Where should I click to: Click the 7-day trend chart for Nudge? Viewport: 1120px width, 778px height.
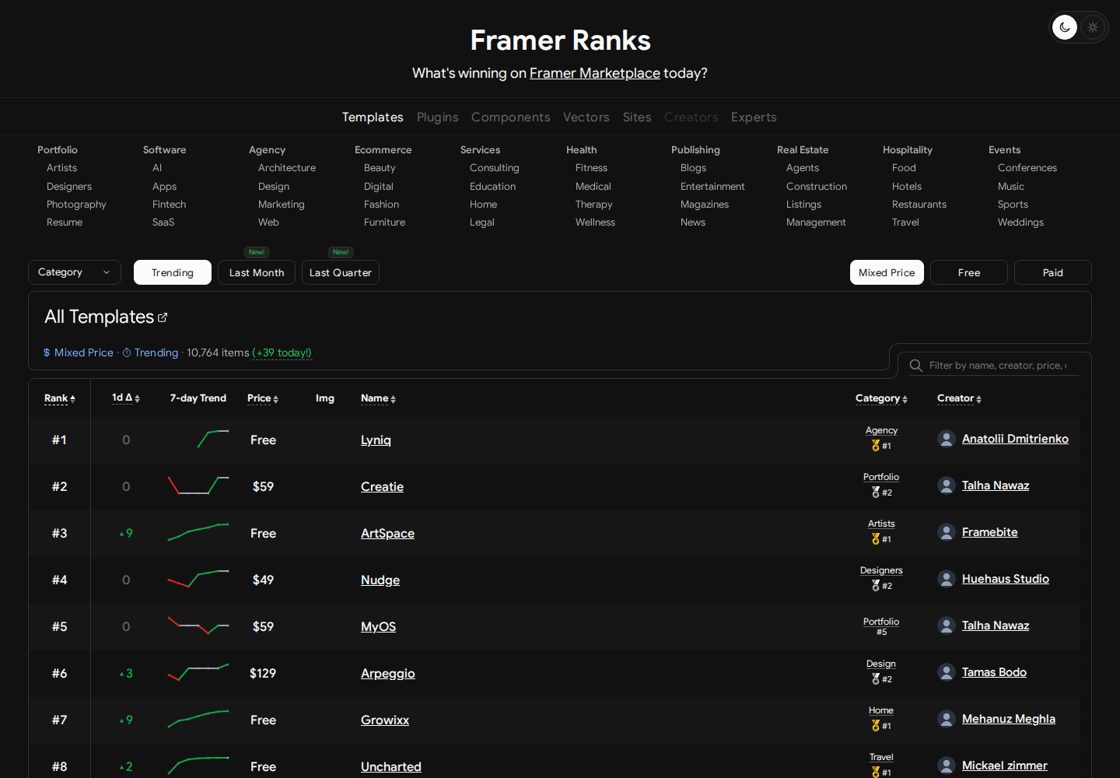(x=198, y=579)
